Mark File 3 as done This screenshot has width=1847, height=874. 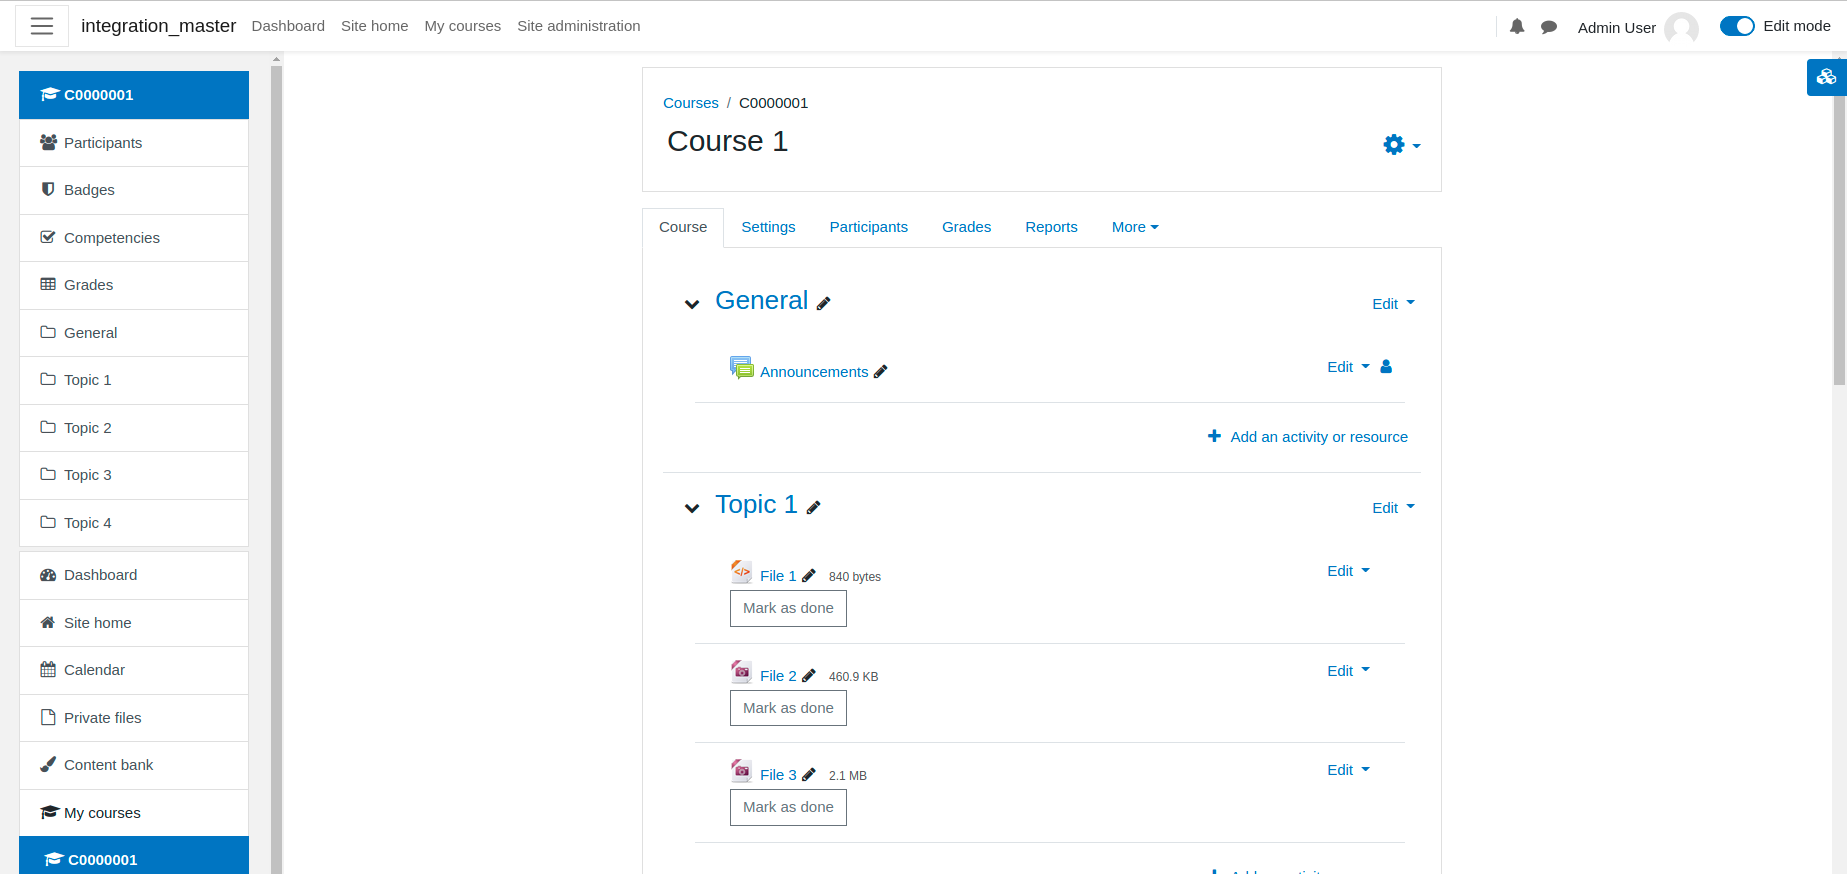(788, 807)
